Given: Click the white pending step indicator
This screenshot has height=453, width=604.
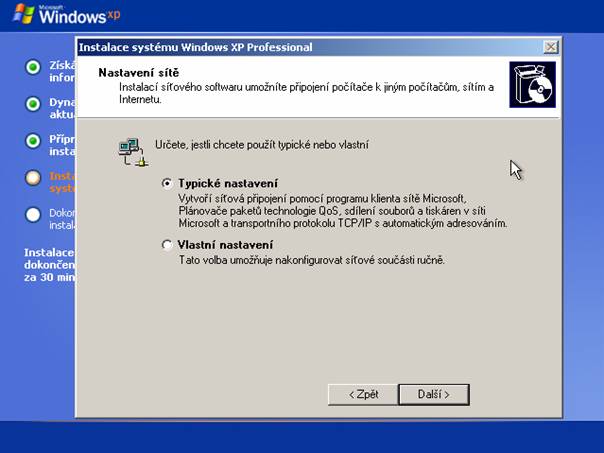Looking at the screenshot, I should coord(33,215).
